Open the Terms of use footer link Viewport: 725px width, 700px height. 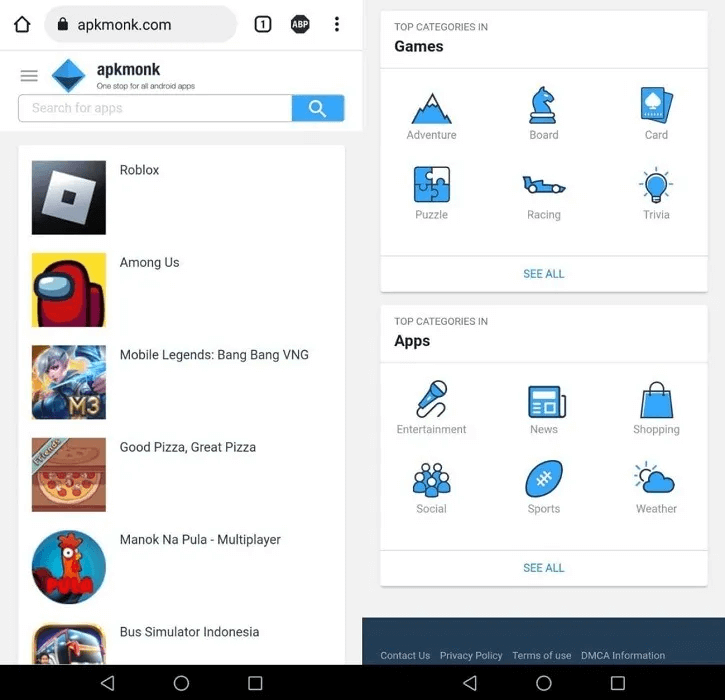point(541,656)
